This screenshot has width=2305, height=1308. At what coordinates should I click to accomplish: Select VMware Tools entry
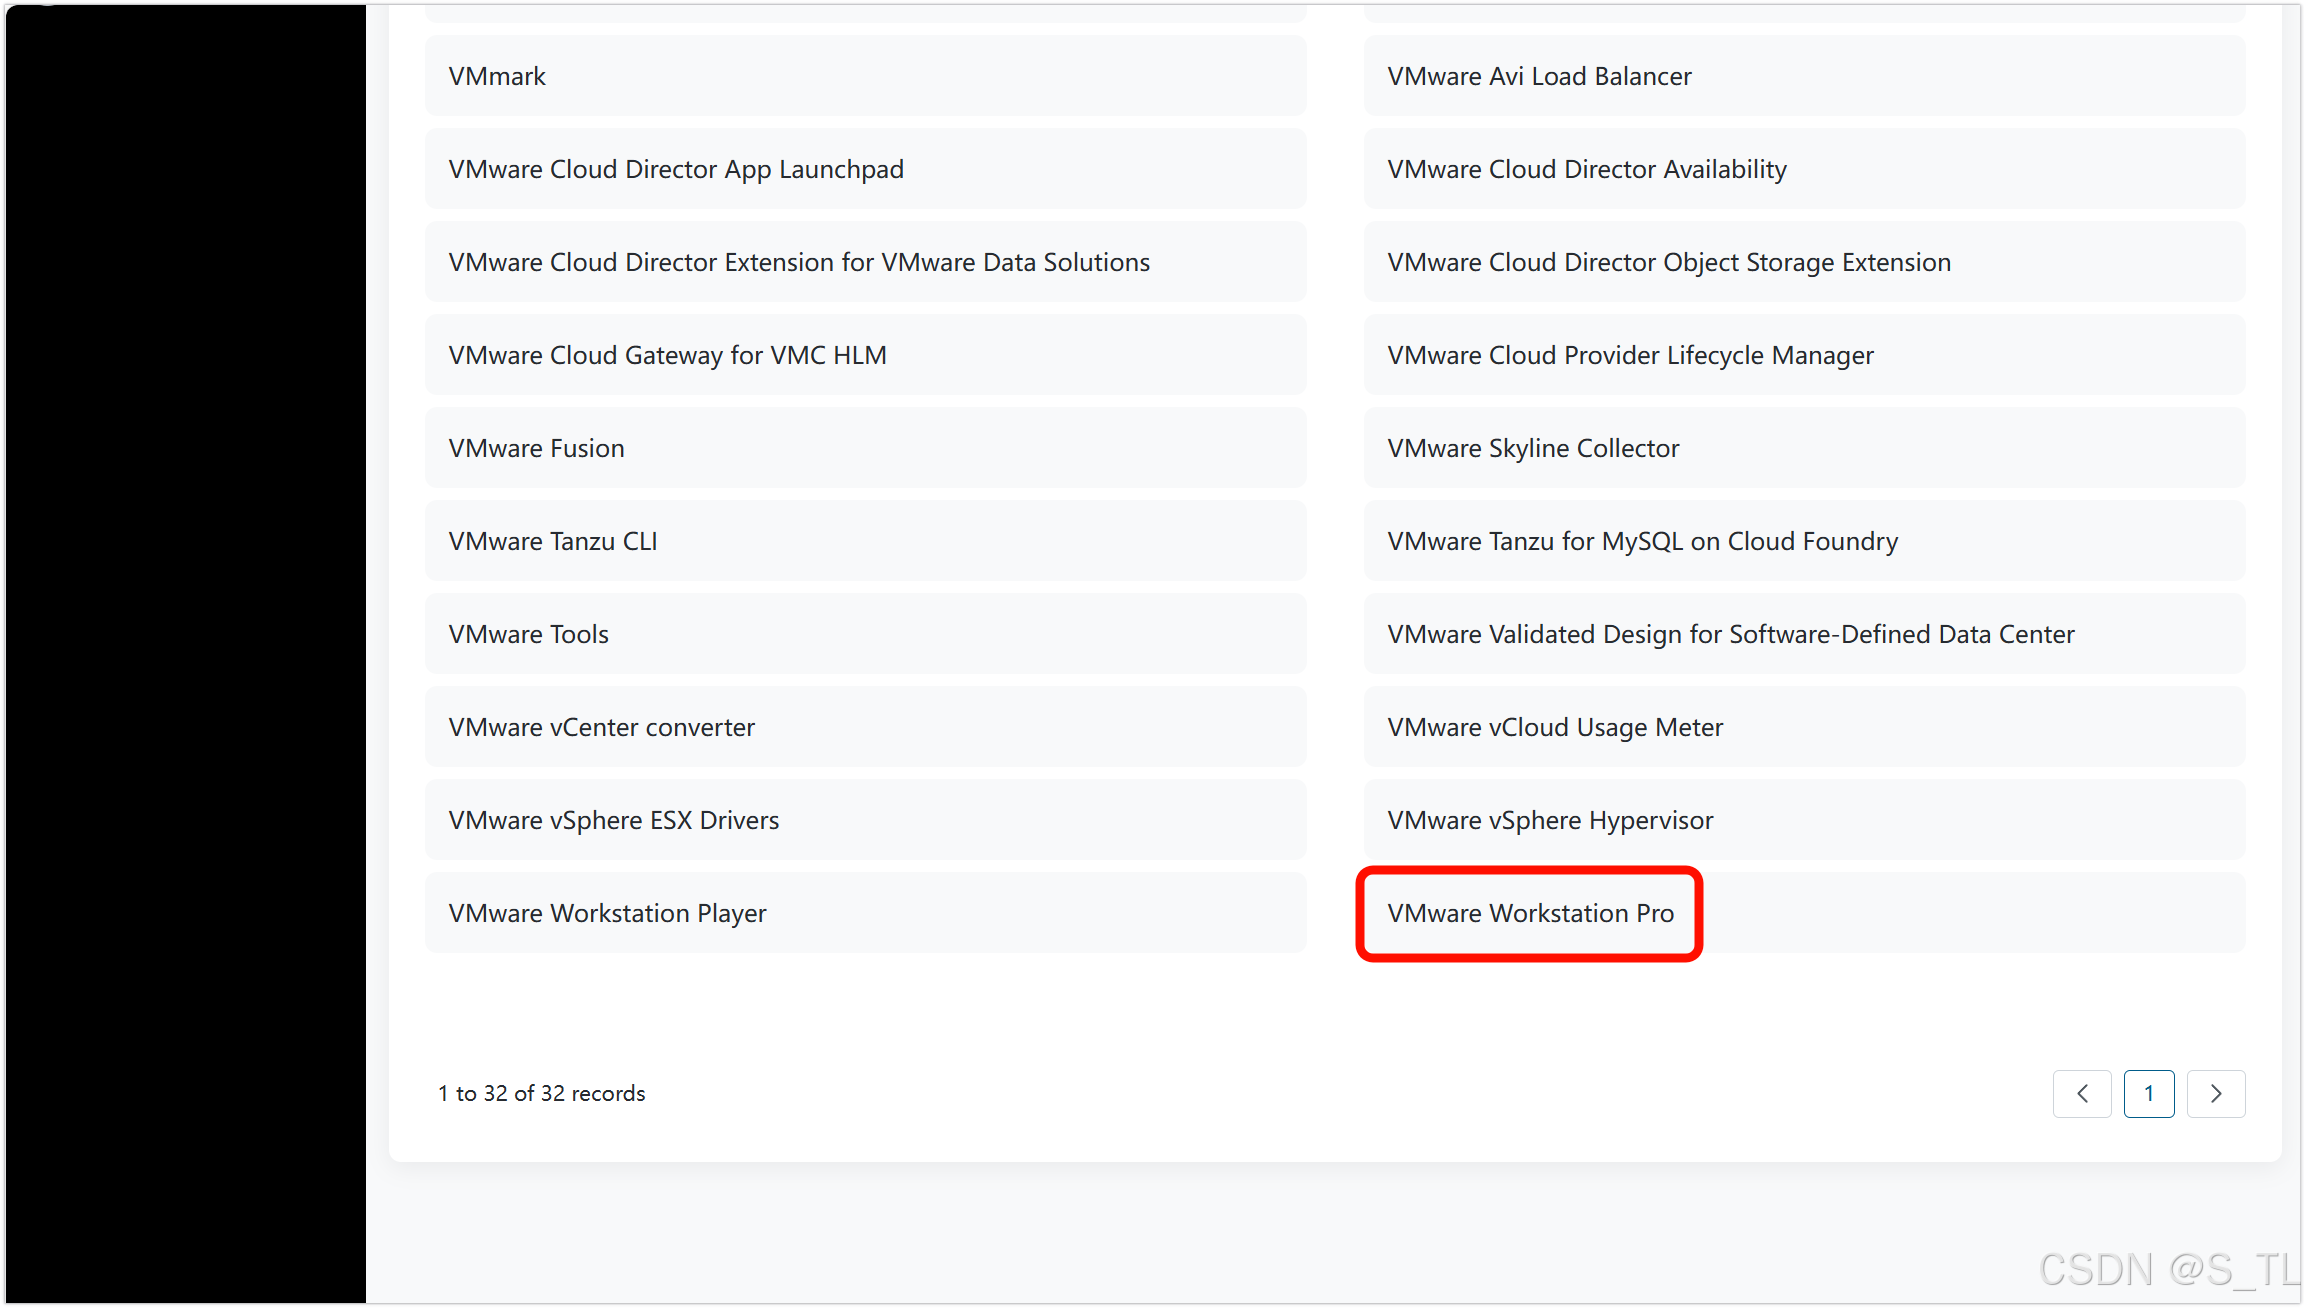528,634
